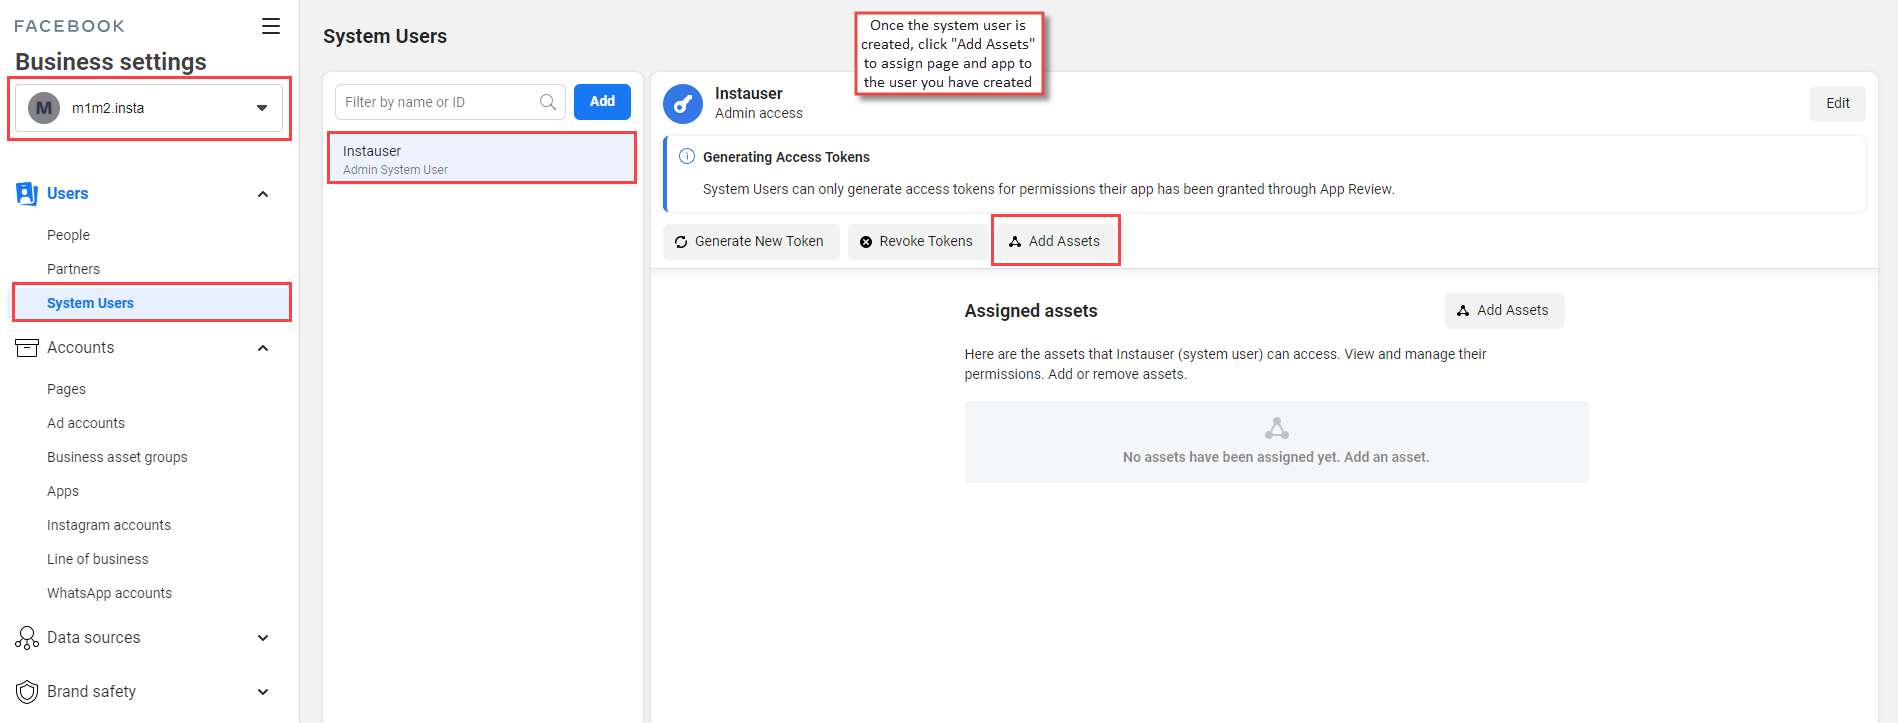Collapse the Users section chevron
The width and height of the screenshot is (1898, 723).
tap(263, 194)
